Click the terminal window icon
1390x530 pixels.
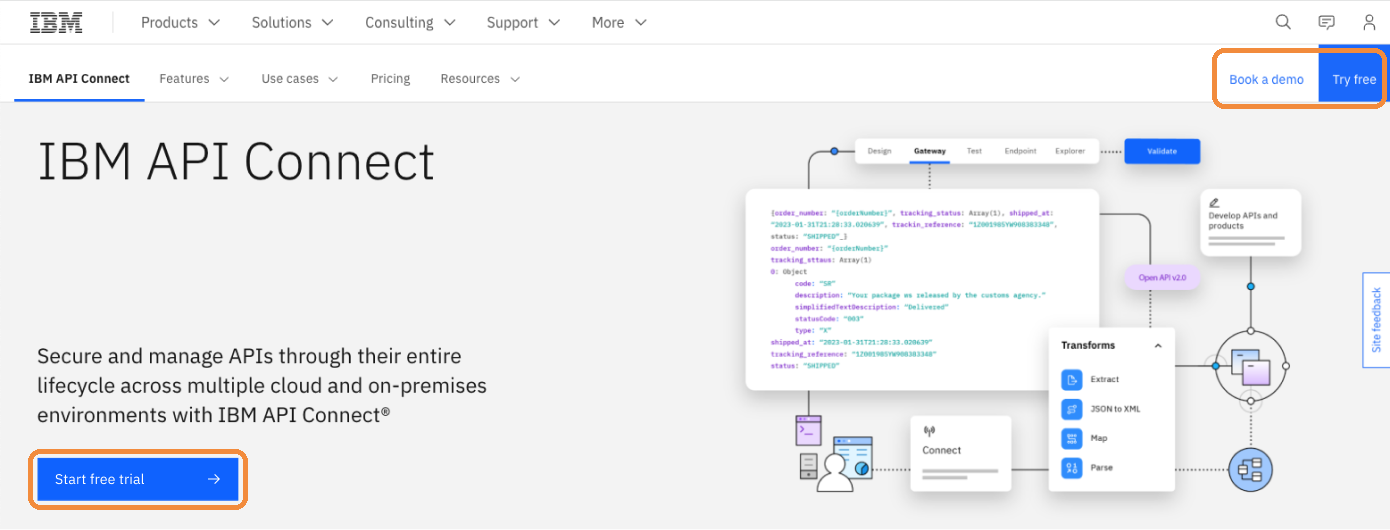click(x=808, y=430)
